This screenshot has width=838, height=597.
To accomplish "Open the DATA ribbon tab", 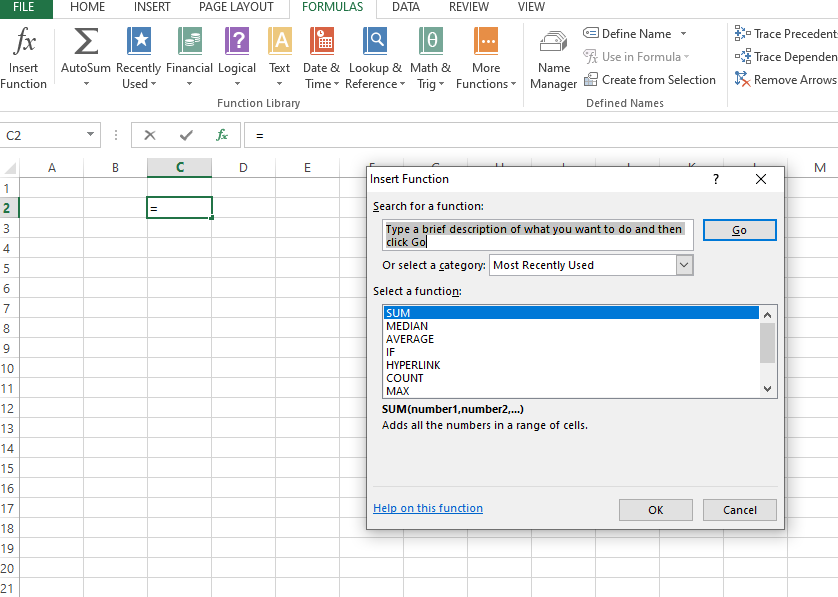I will pos(405,7).
